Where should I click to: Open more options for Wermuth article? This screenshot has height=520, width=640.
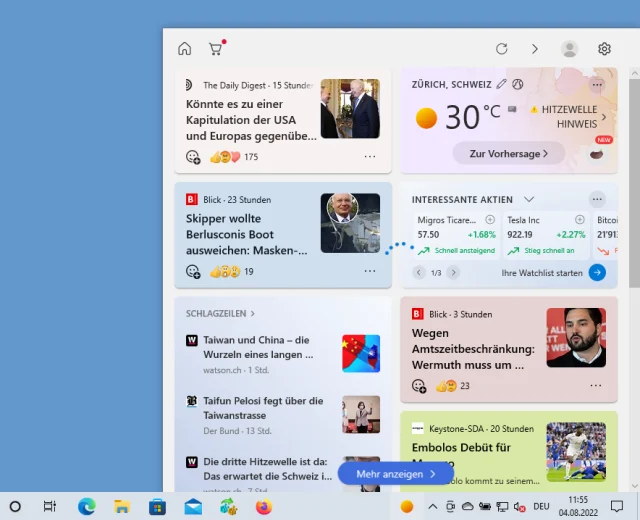(596, 385)
